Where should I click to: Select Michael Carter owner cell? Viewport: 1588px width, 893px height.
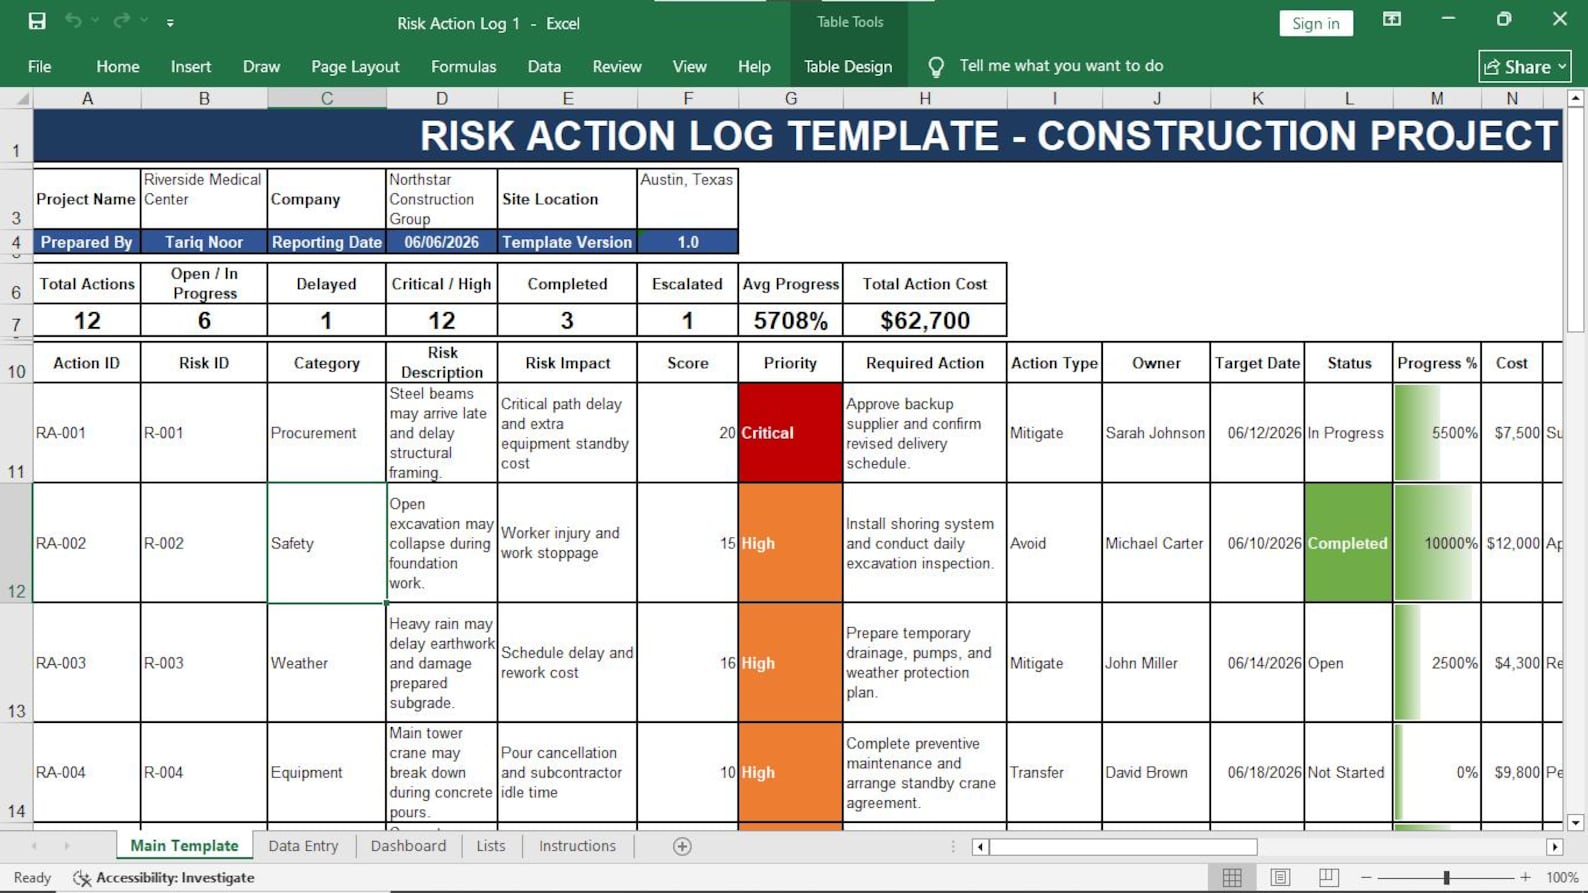1156,543
